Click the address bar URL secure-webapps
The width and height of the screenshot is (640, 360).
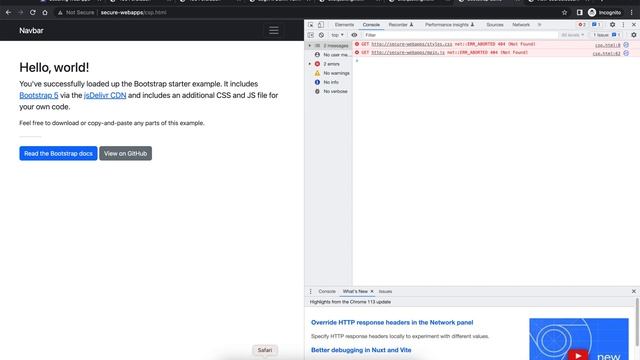(133, 13)
